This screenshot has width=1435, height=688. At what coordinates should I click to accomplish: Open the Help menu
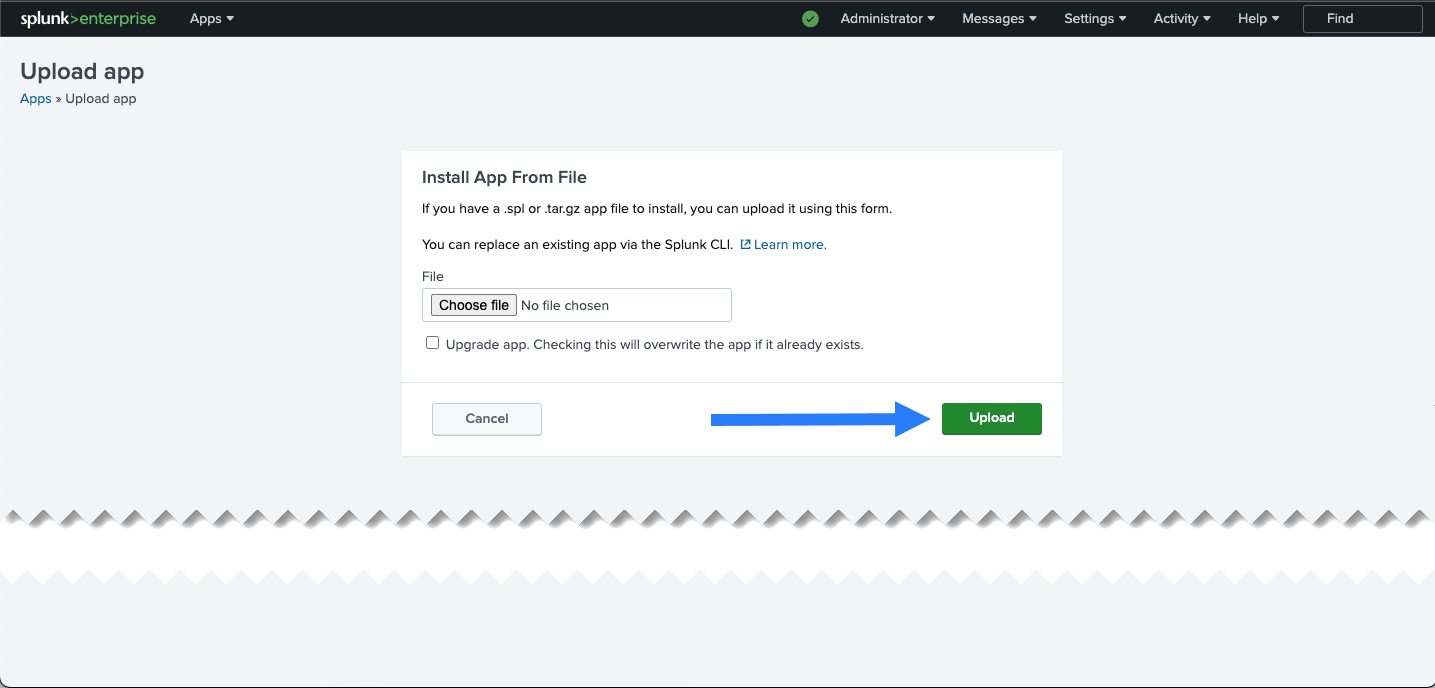click(x=1258, y=19)
